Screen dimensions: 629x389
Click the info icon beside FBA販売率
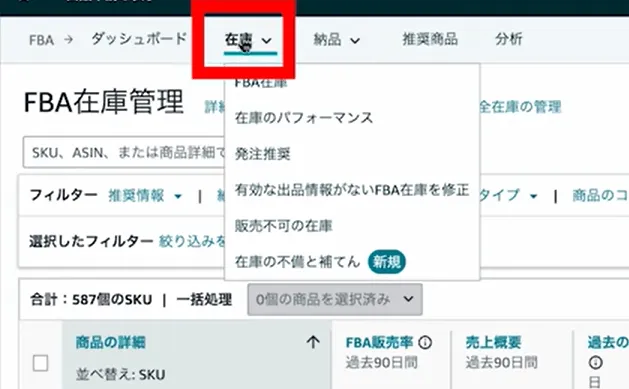pos(425,342)
